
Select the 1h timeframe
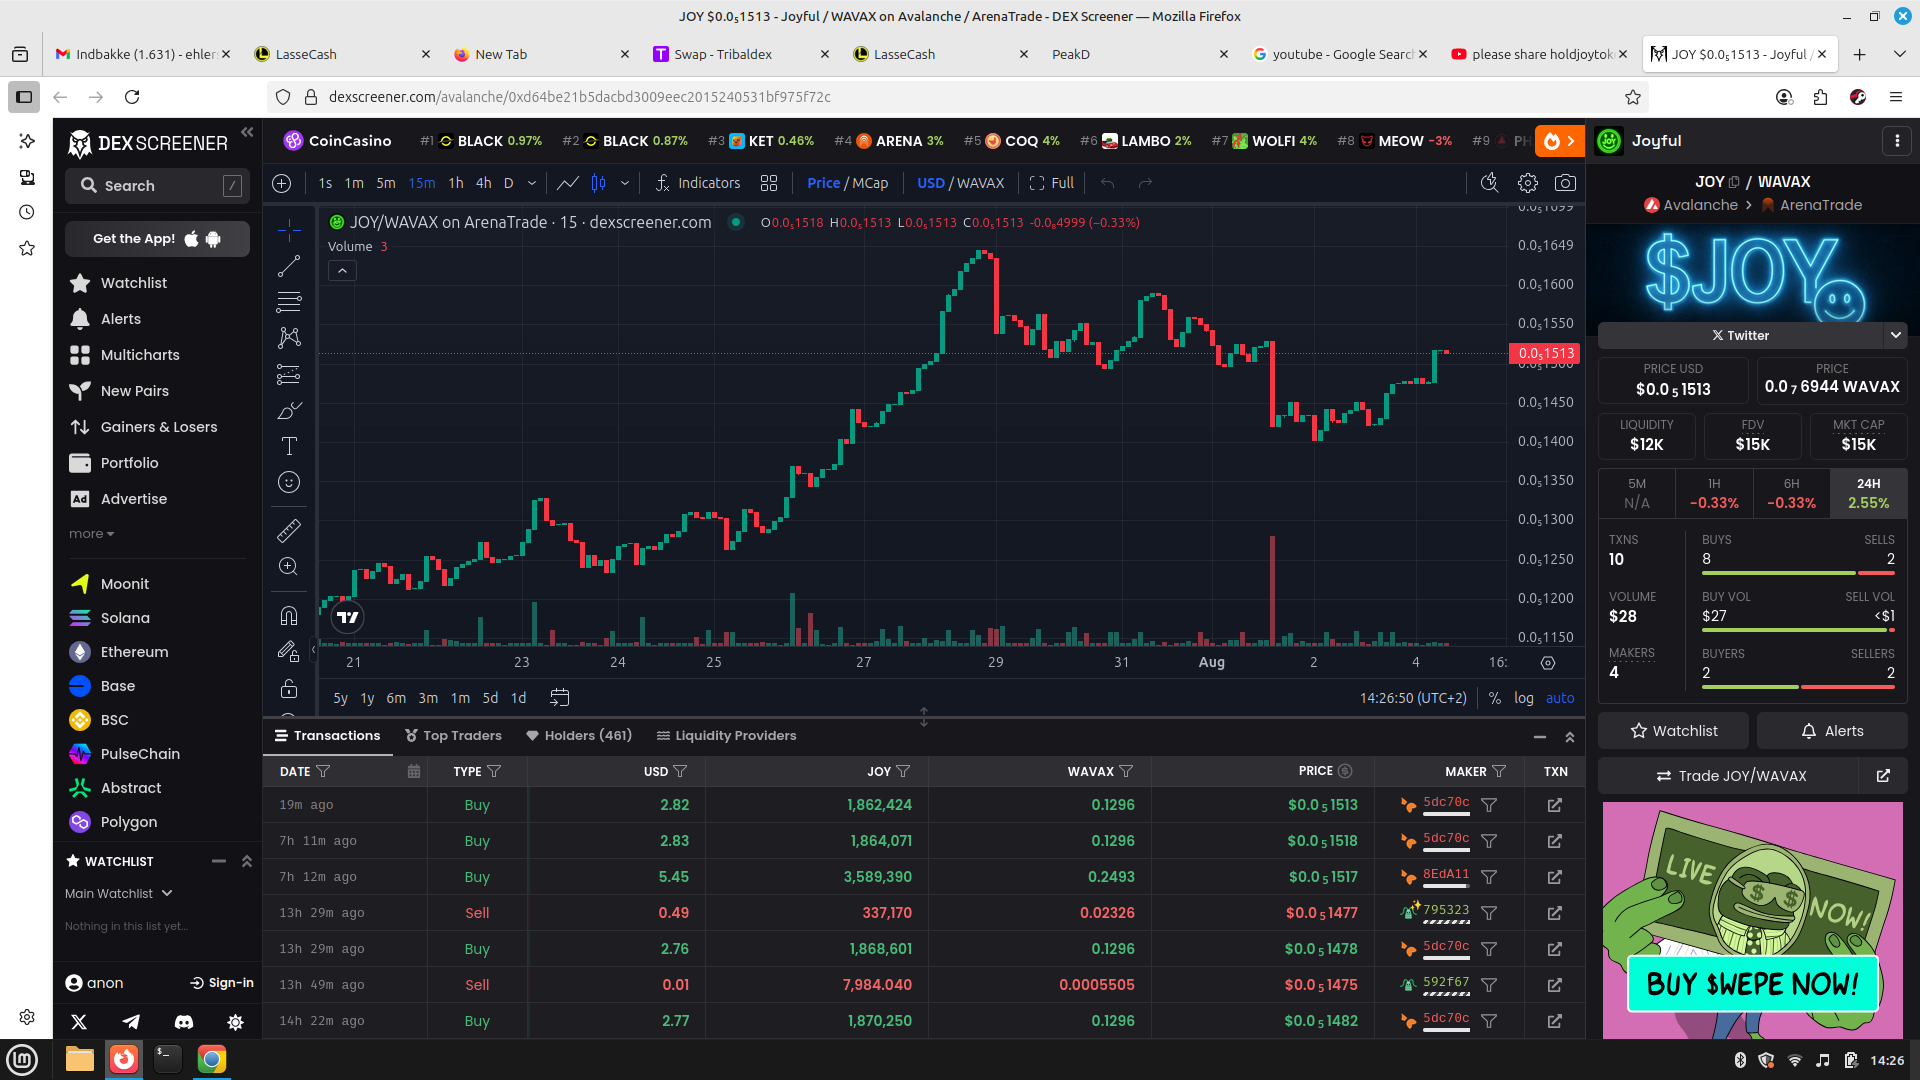click(456, 183)
